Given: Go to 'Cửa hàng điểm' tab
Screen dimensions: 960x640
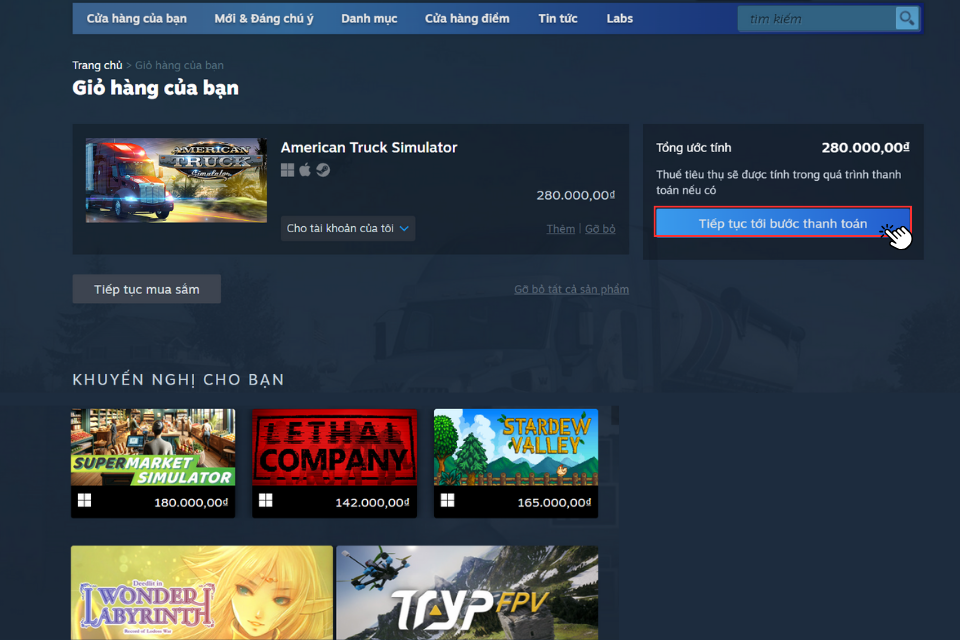Looking at the screenshot, I should [467, 18].
